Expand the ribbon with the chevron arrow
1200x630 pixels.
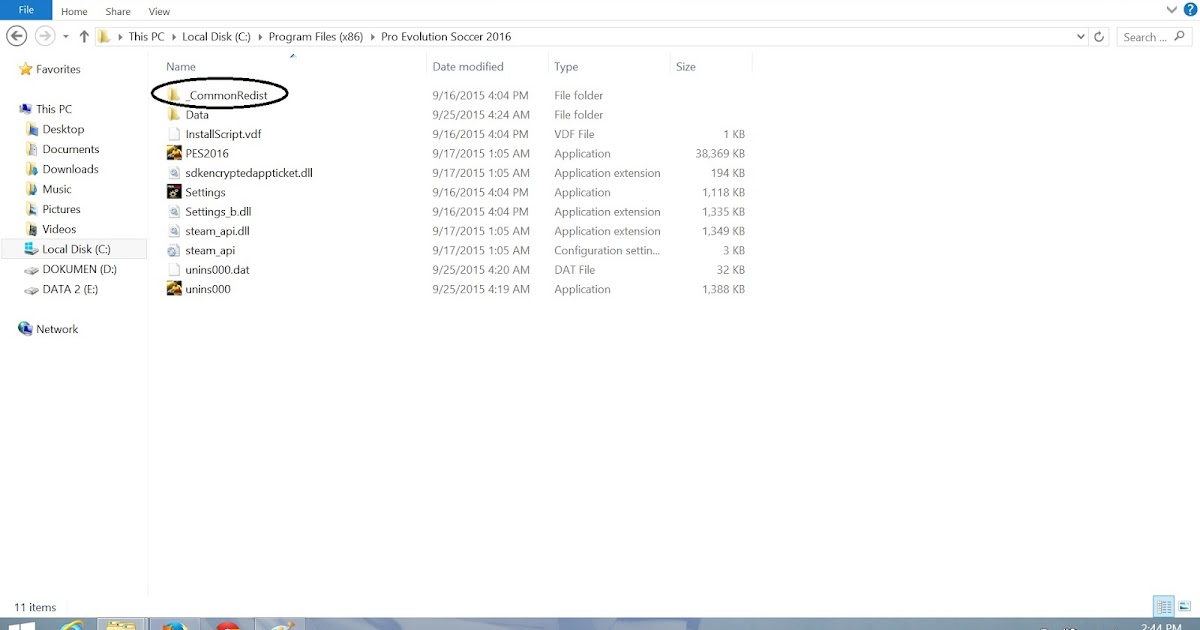click(x=1172, y=9)
